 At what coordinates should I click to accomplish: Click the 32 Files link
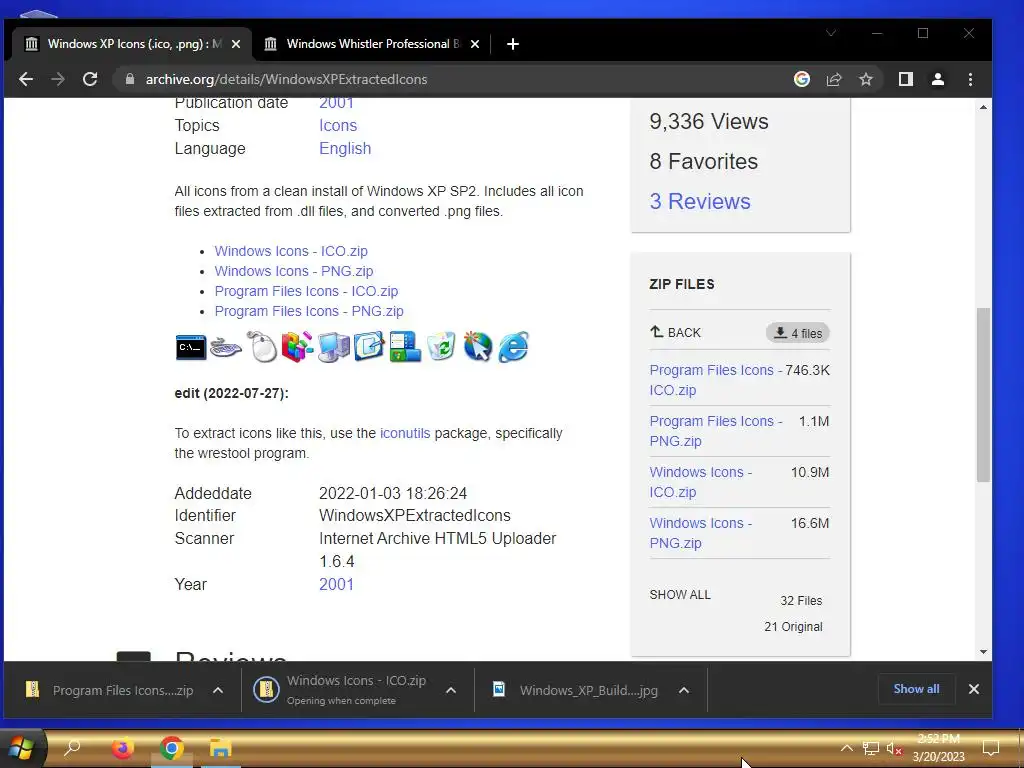[801, 601]
